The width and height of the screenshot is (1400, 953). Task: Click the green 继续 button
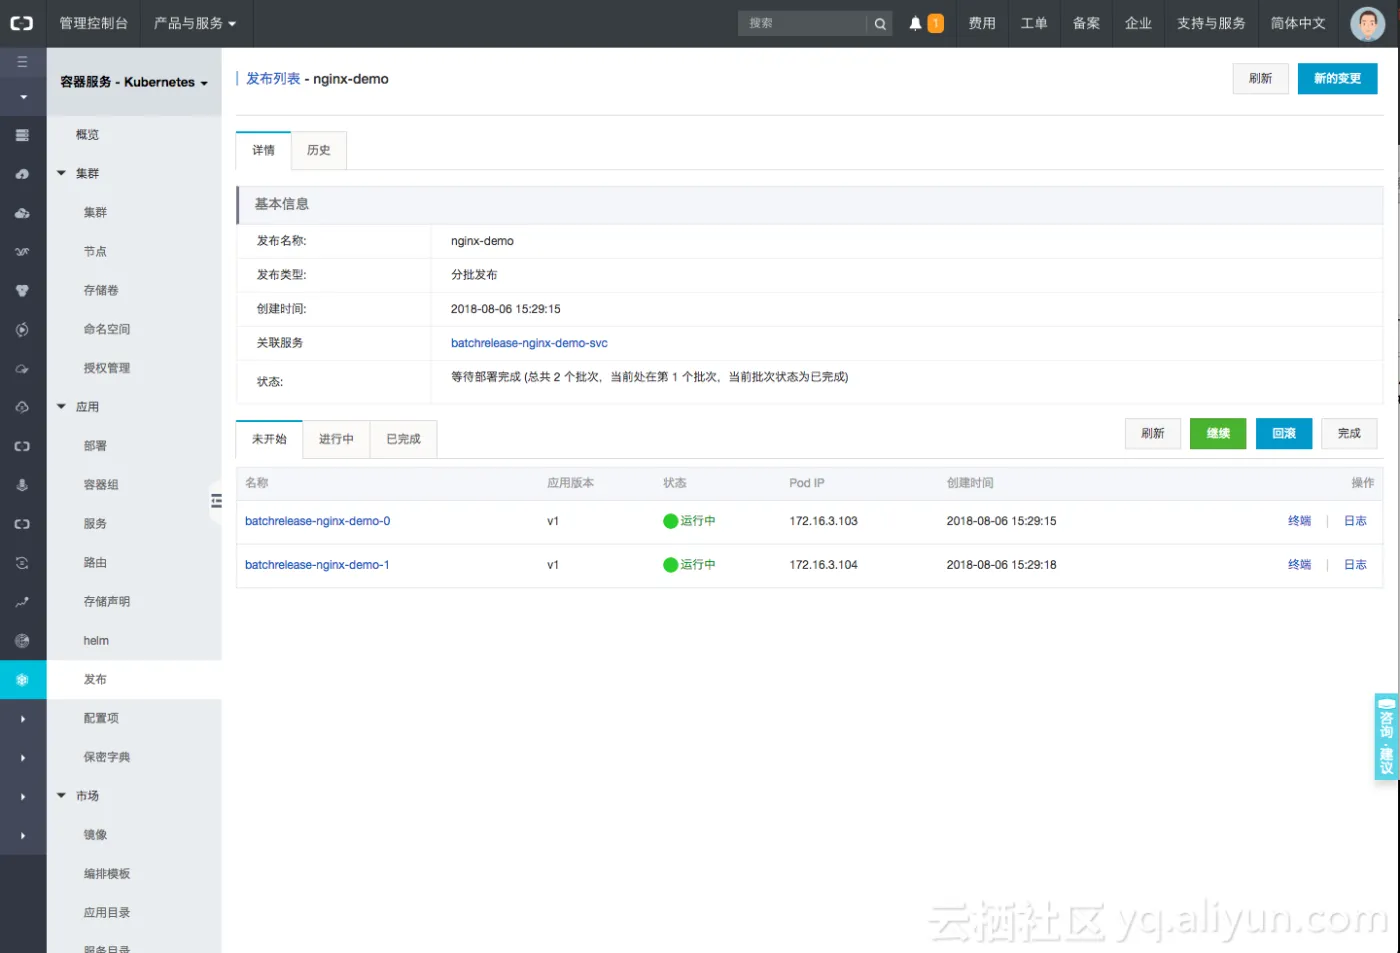point(1218,433)
